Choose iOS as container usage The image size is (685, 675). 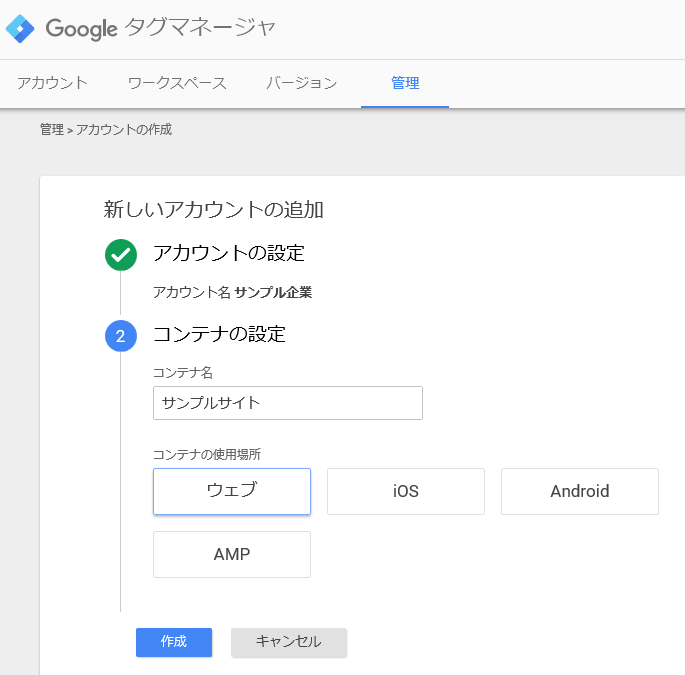pyautogui.click(x=406, y=492)
